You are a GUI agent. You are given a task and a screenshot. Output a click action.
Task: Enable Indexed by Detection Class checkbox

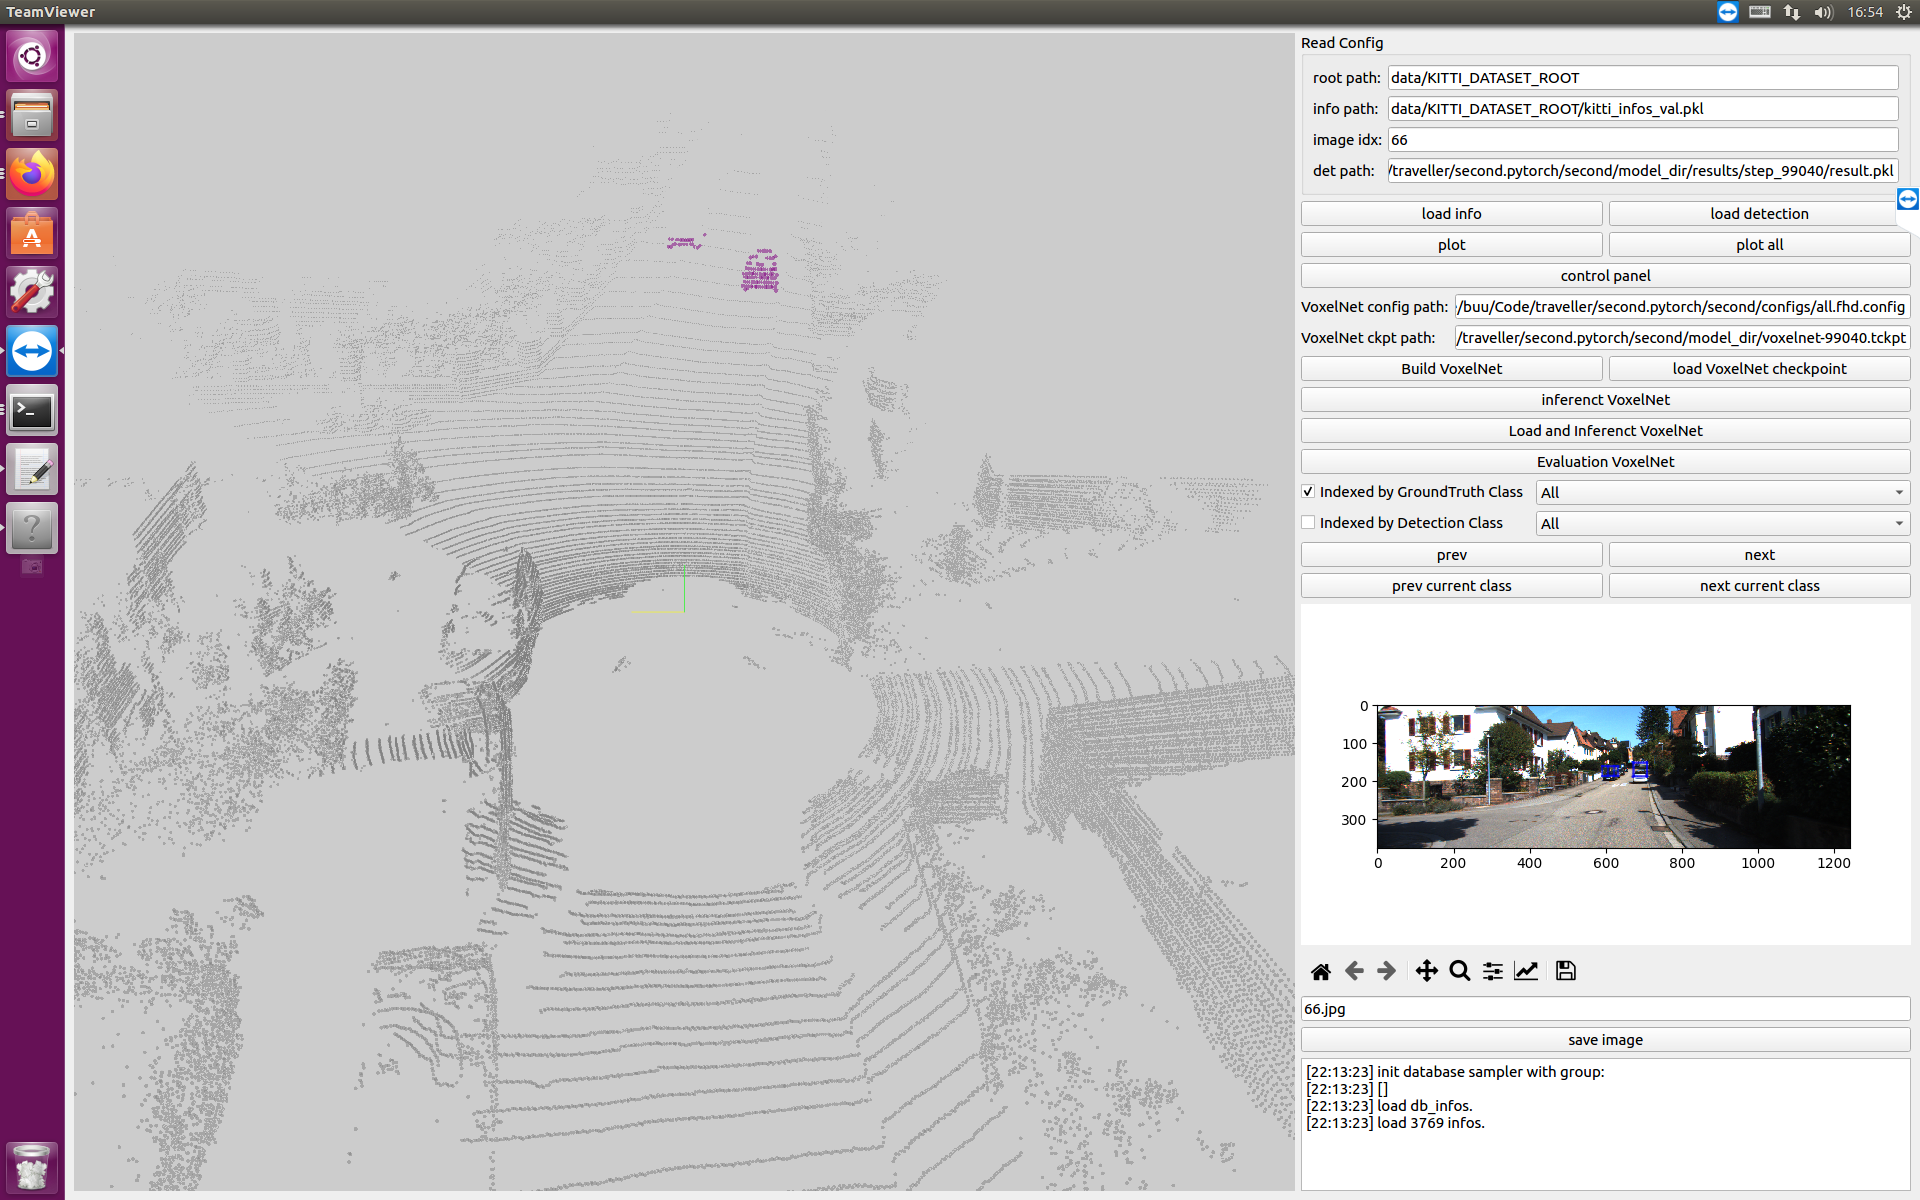[1308, 523]
